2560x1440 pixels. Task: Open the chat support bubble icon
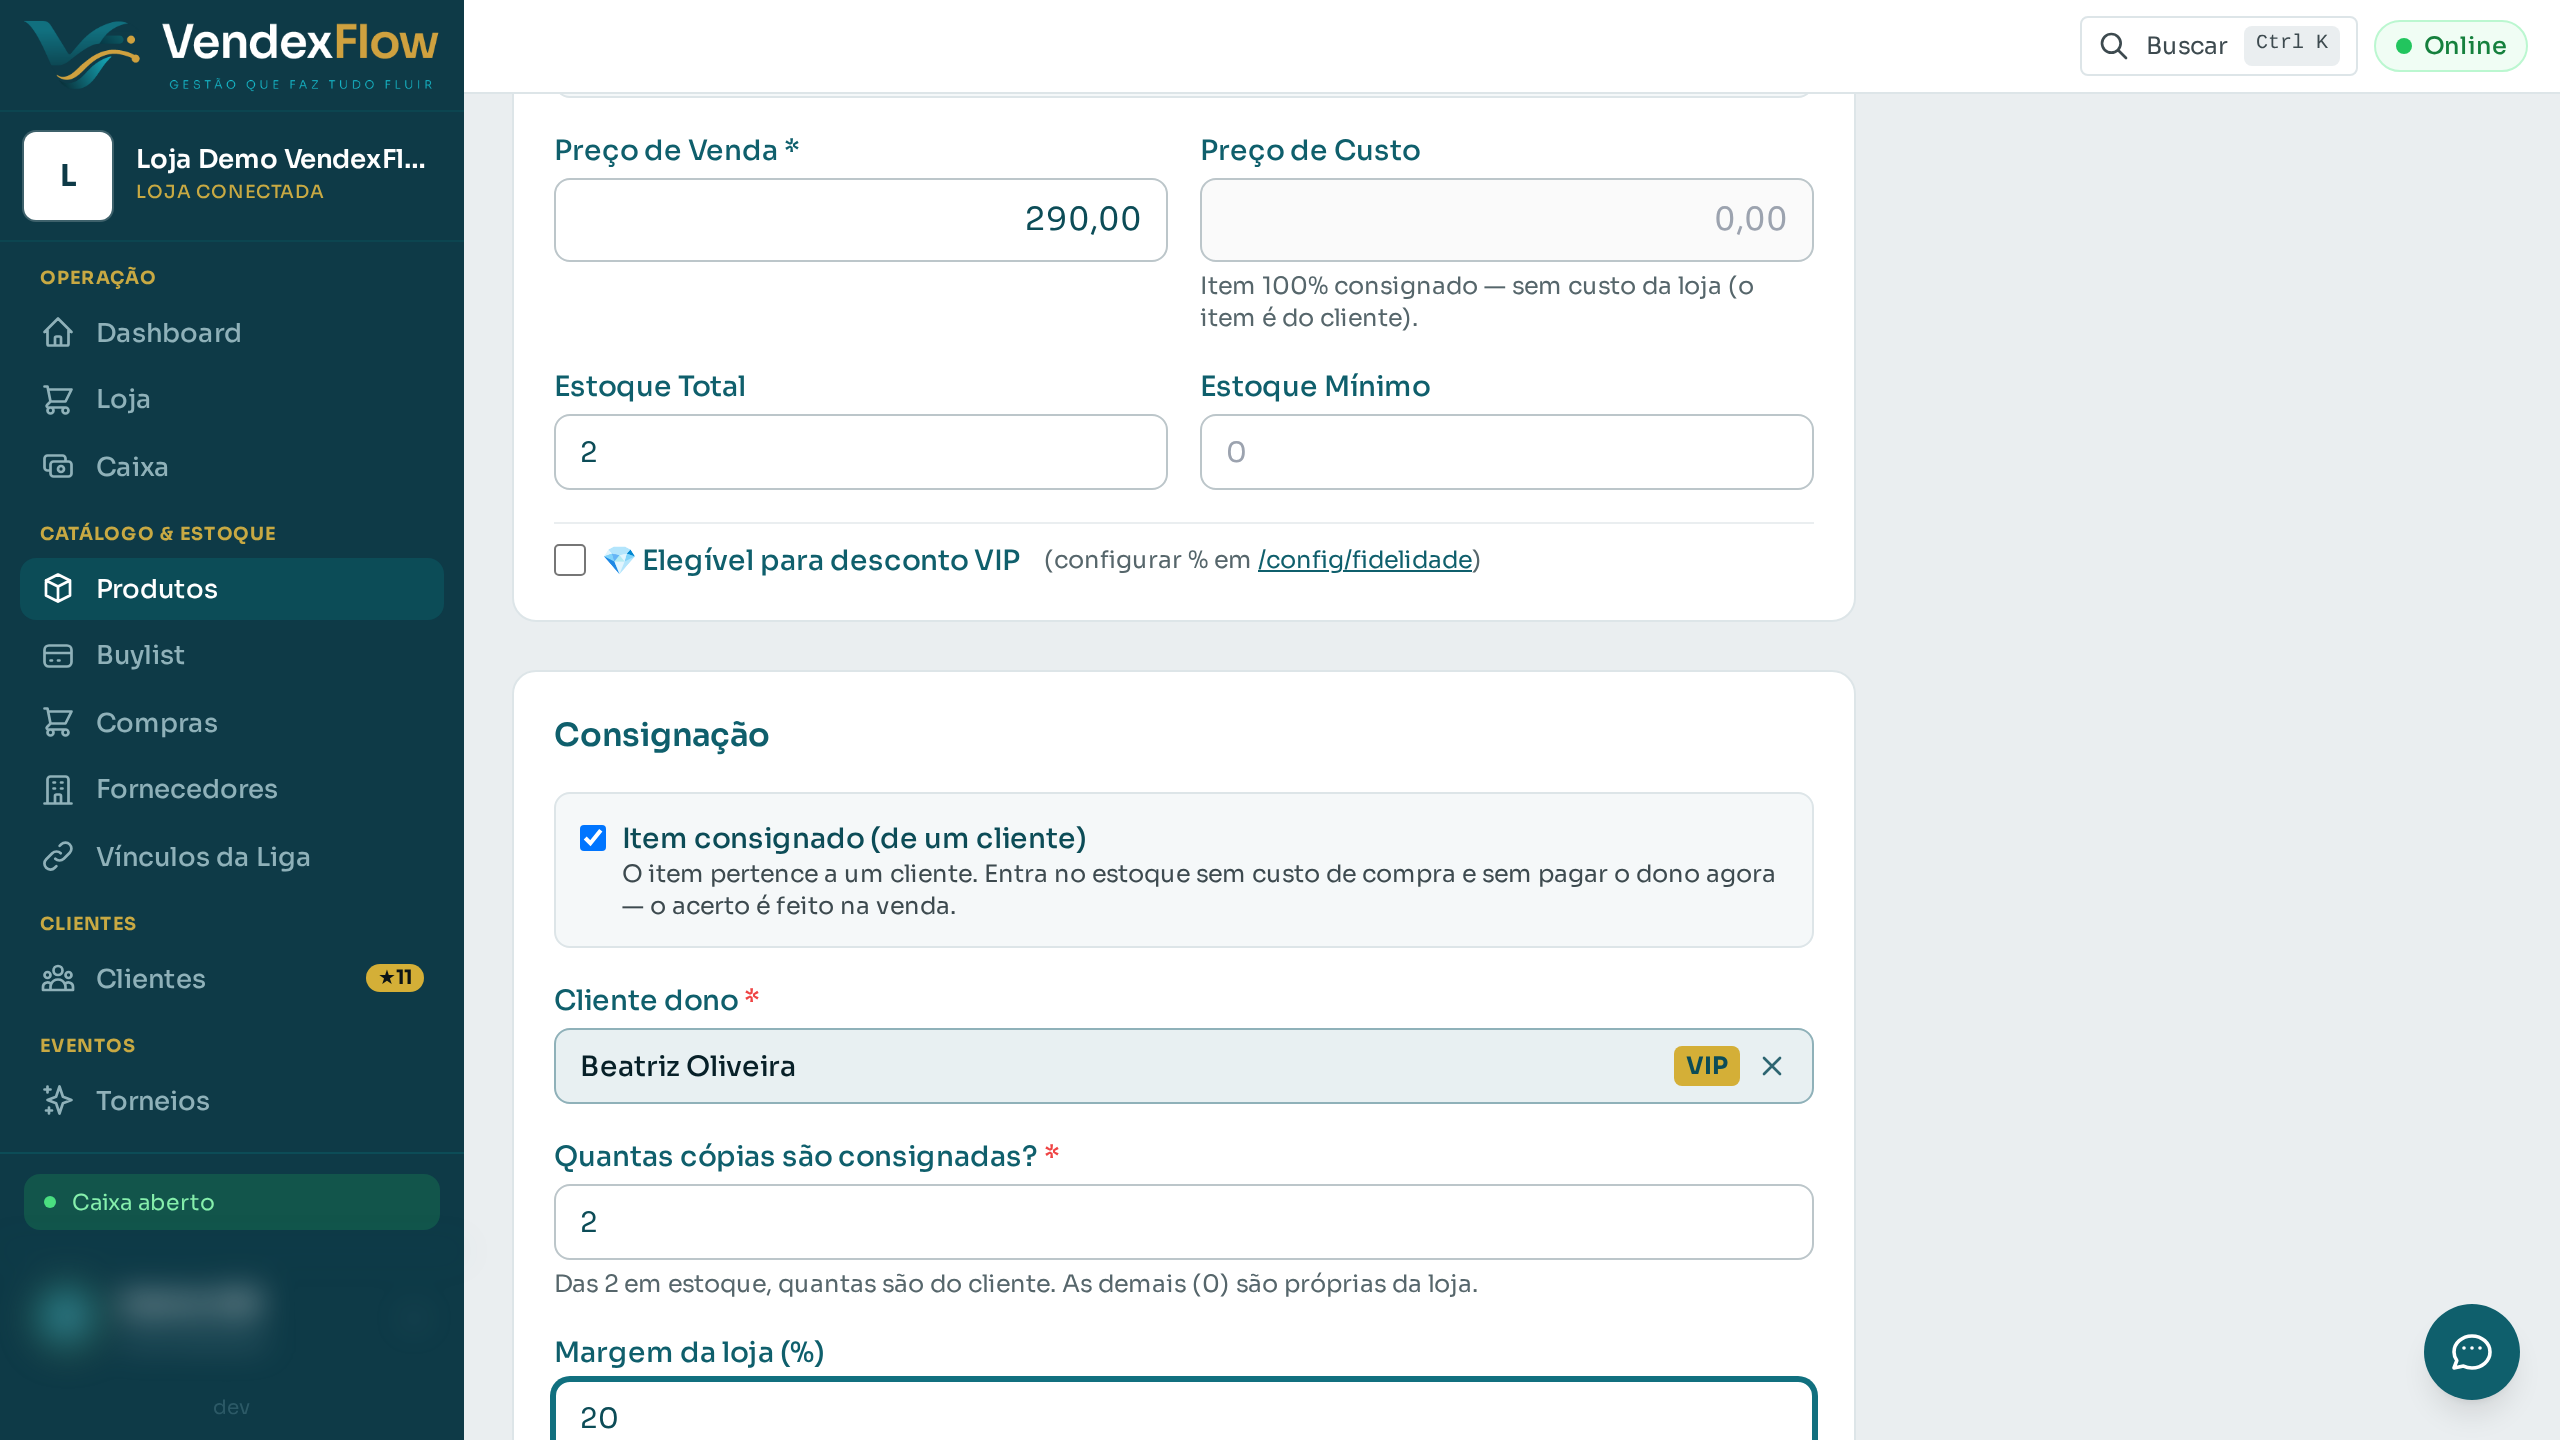(x=2471, y=1351)
